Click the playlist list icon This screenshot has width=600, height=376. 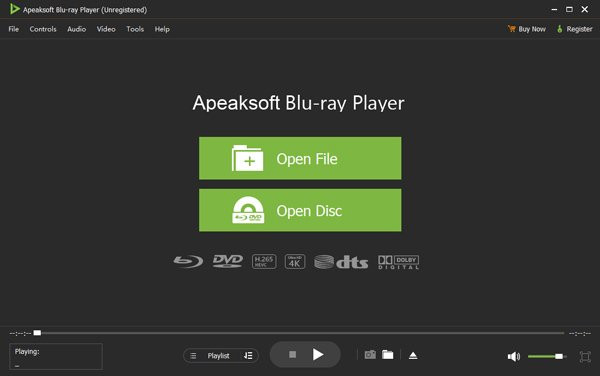193,356
